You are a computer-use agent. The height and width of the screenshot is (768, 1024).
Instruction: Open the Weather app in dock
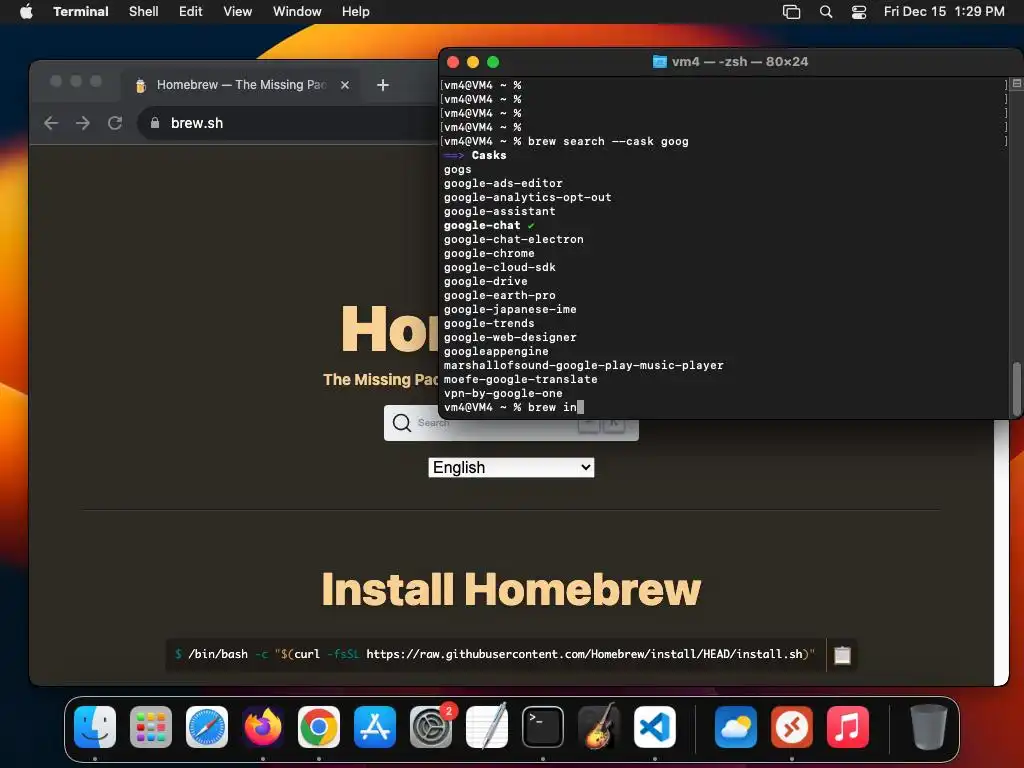(735, 727)
